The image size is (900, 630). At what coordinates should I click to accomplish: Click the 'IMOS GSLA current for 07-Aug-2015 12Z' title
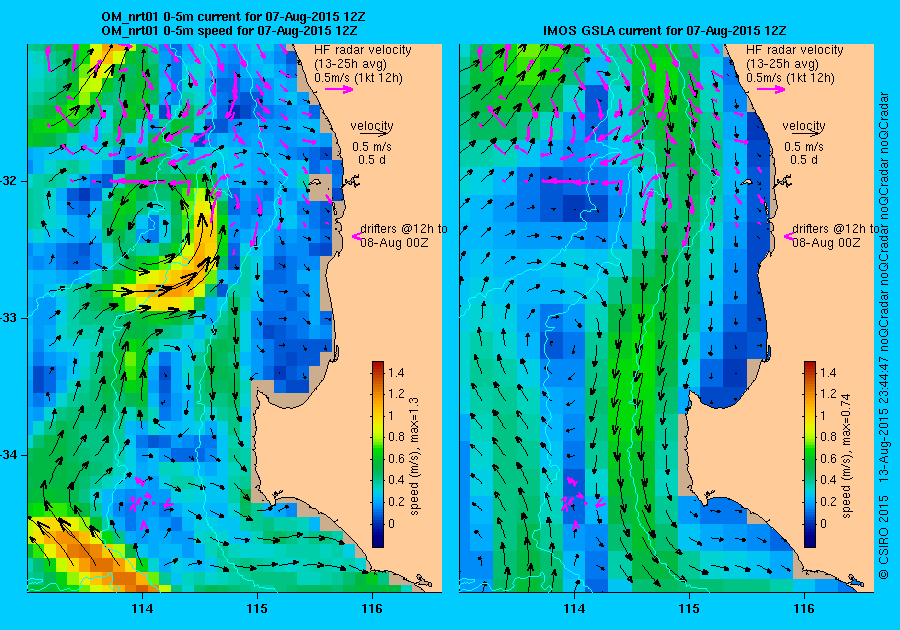(665, 30)
